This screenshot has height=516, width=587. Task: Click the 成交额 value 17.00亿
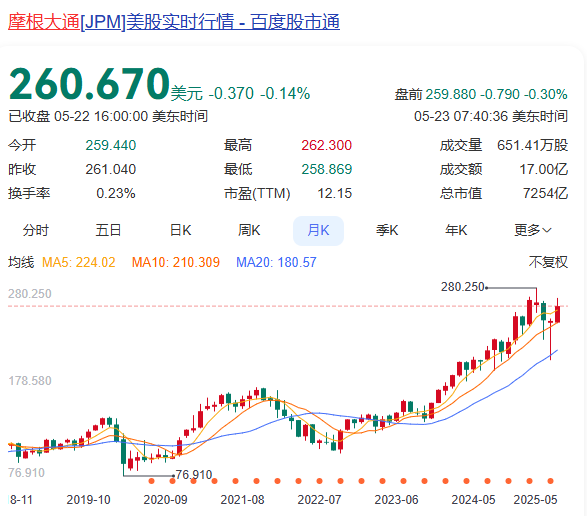coord(544,169)
